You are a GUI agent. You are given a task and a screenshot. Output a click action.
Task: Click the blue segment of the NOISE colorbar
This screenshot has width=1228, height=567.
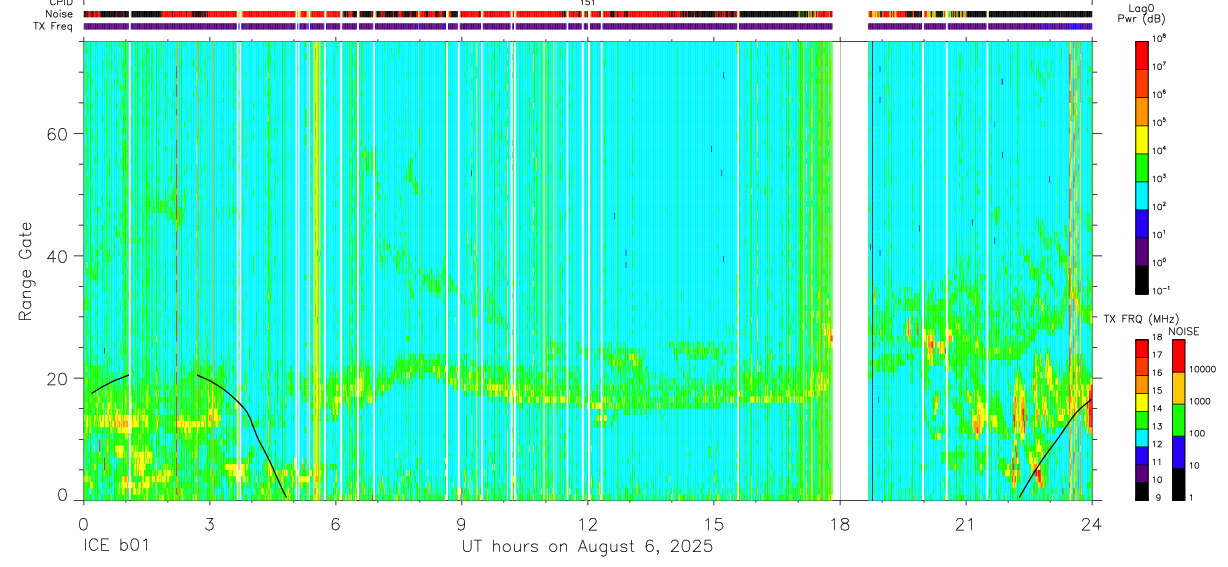[1178, 452]
